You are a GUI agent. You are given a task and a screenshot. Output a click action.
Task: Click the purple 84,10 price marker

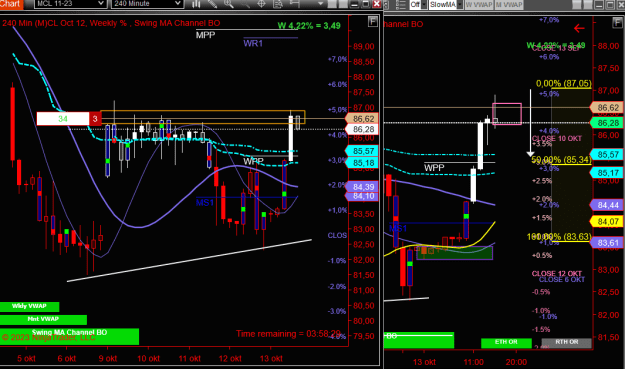(363, 196)
